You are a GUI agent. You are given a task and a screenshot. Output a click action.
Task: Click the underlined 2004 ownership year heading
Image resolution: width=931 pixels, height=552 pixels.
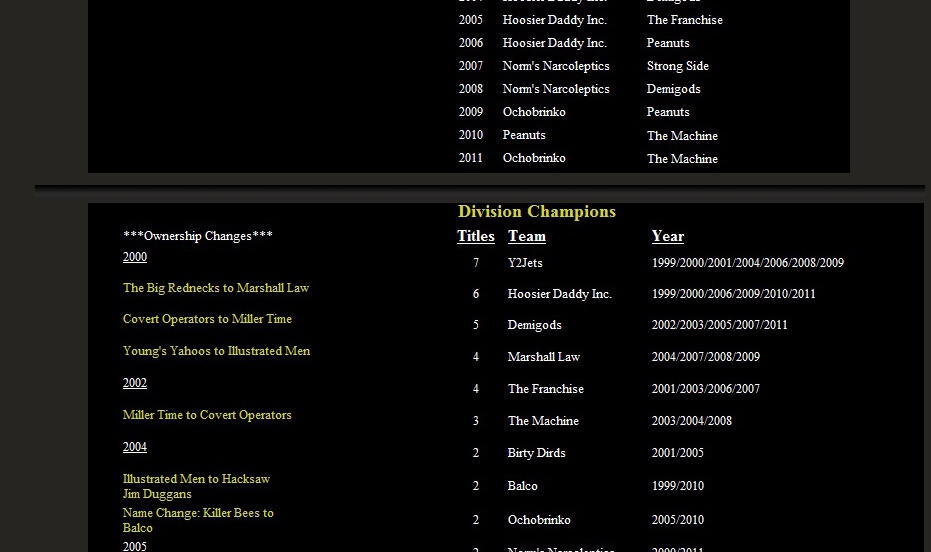coord(135,447)
